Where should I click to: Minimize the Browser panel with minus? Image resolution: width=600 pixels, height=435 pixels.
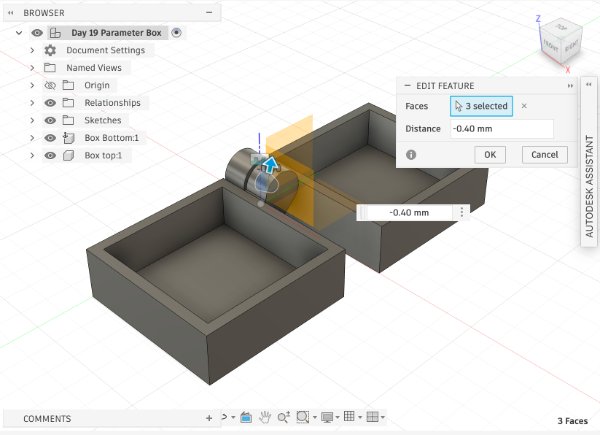tap(209, 12)
